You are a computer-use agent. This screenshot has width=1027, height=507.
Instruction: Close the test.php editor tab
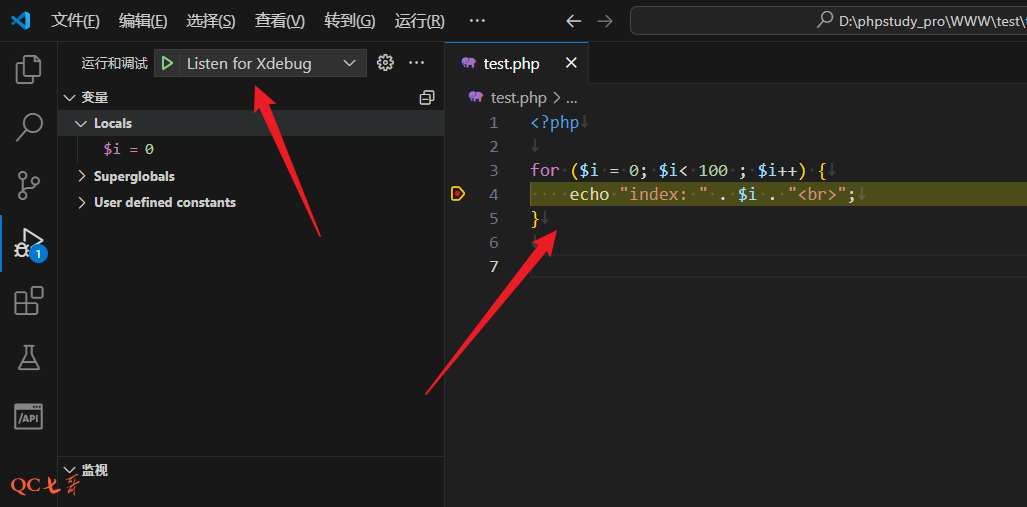(571, 63)
